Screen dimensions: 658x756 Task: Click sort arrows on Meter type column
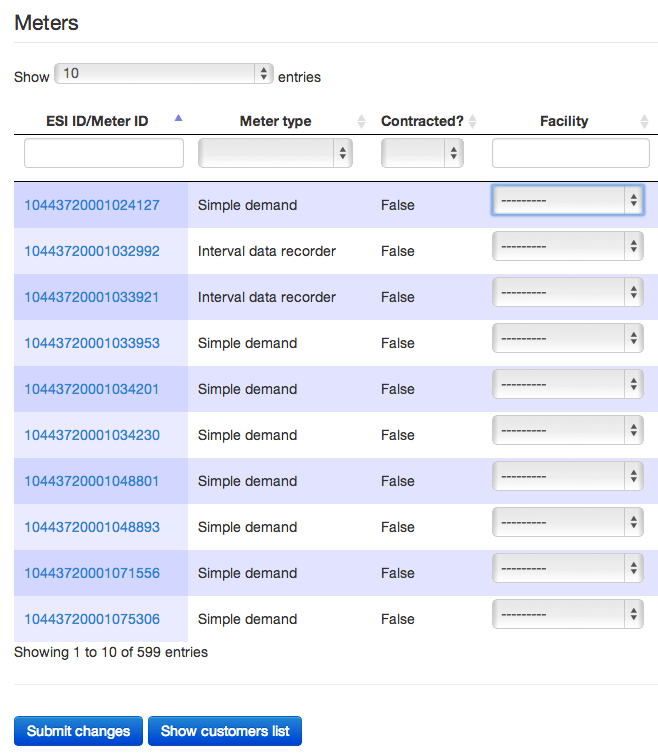coord(362,121)
